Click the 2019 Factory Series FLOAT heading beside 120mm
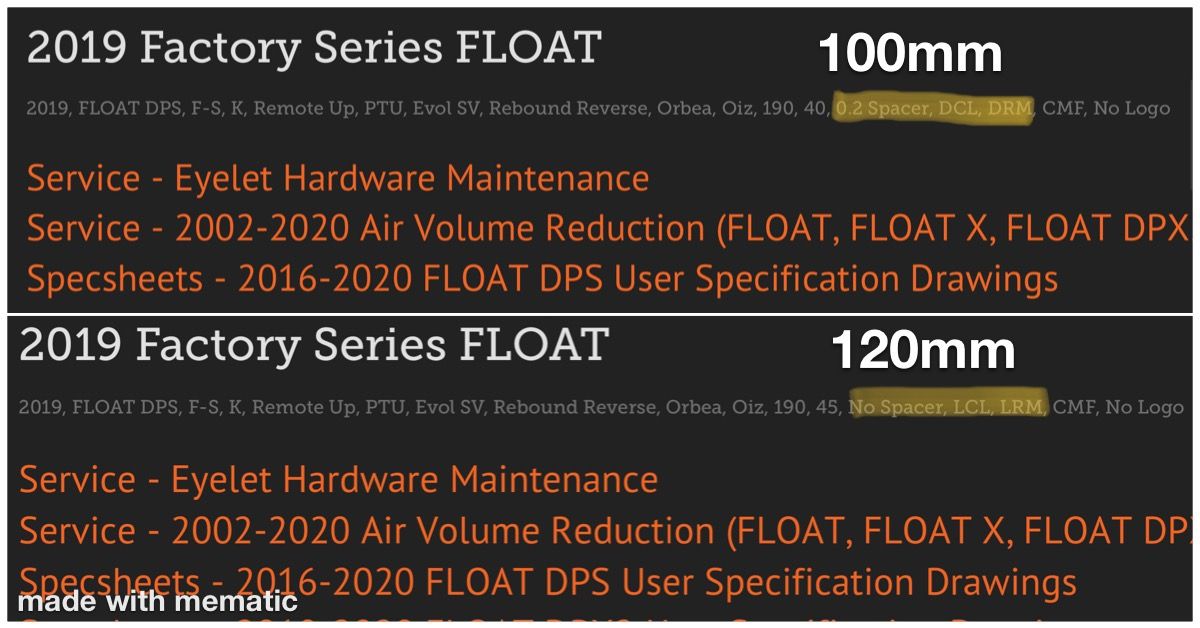Viewport: 1200px width, 628px height. [x=314, y=345]
